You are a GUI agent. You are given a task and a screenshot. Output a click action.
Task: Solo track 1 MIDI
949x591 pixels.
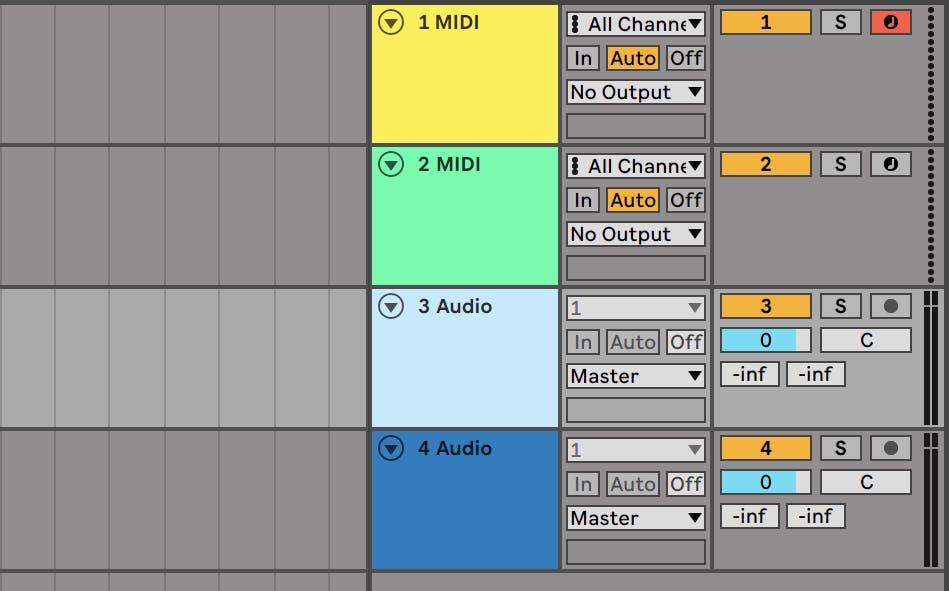843,22
